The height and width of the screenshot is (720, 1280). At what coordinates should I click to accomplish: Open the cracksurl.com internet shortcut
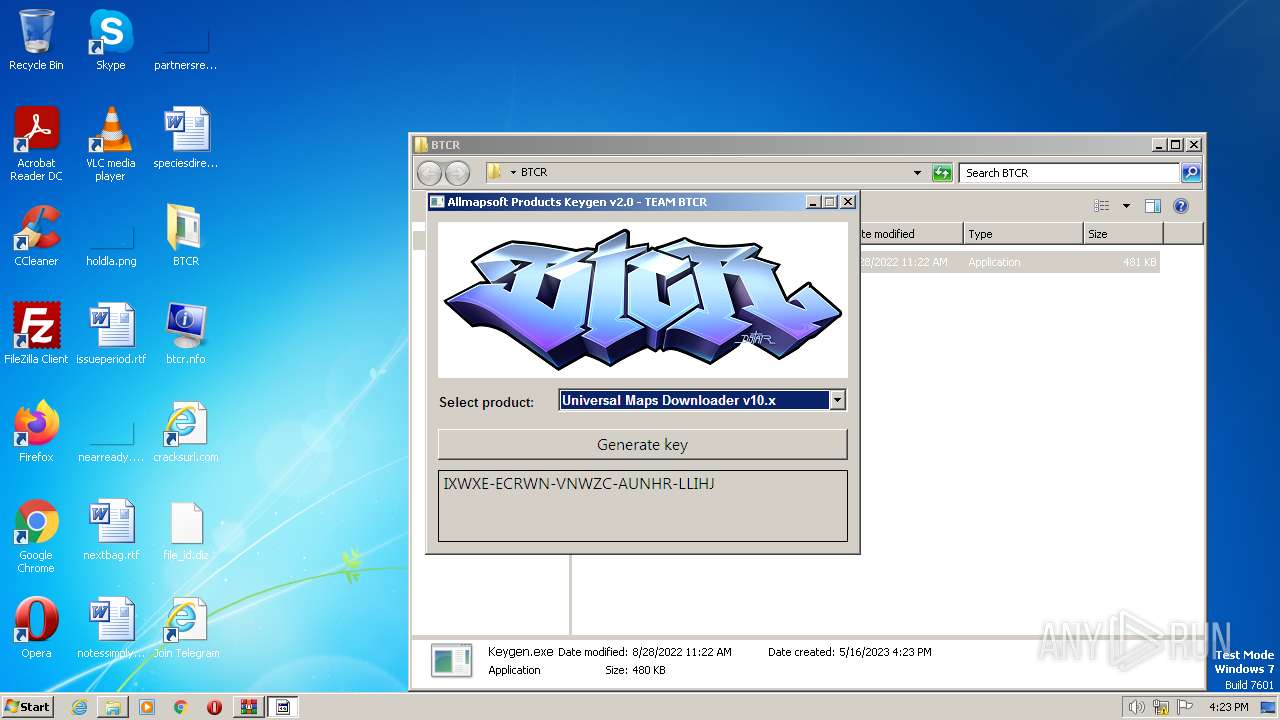click(185, 431)
